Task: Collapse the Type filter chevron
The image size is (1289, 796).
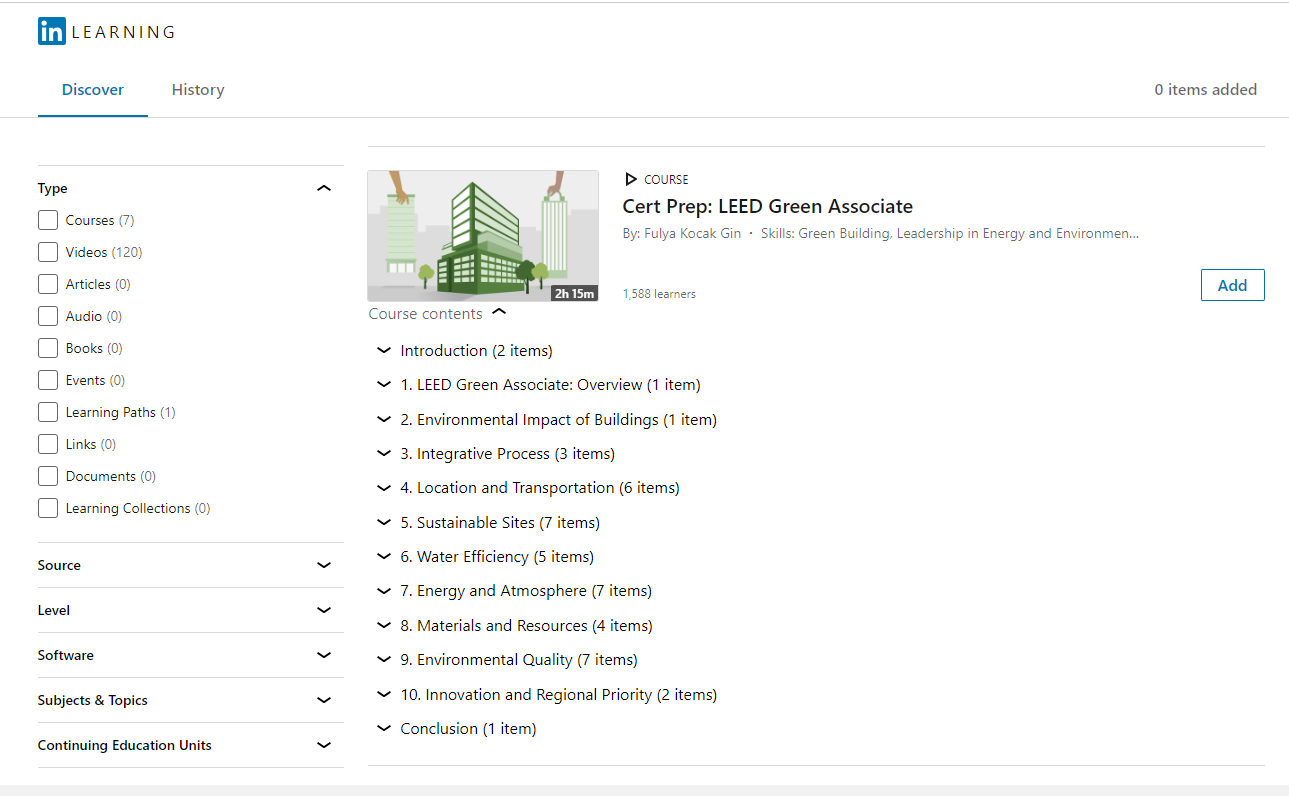Action: click(323, 188)
